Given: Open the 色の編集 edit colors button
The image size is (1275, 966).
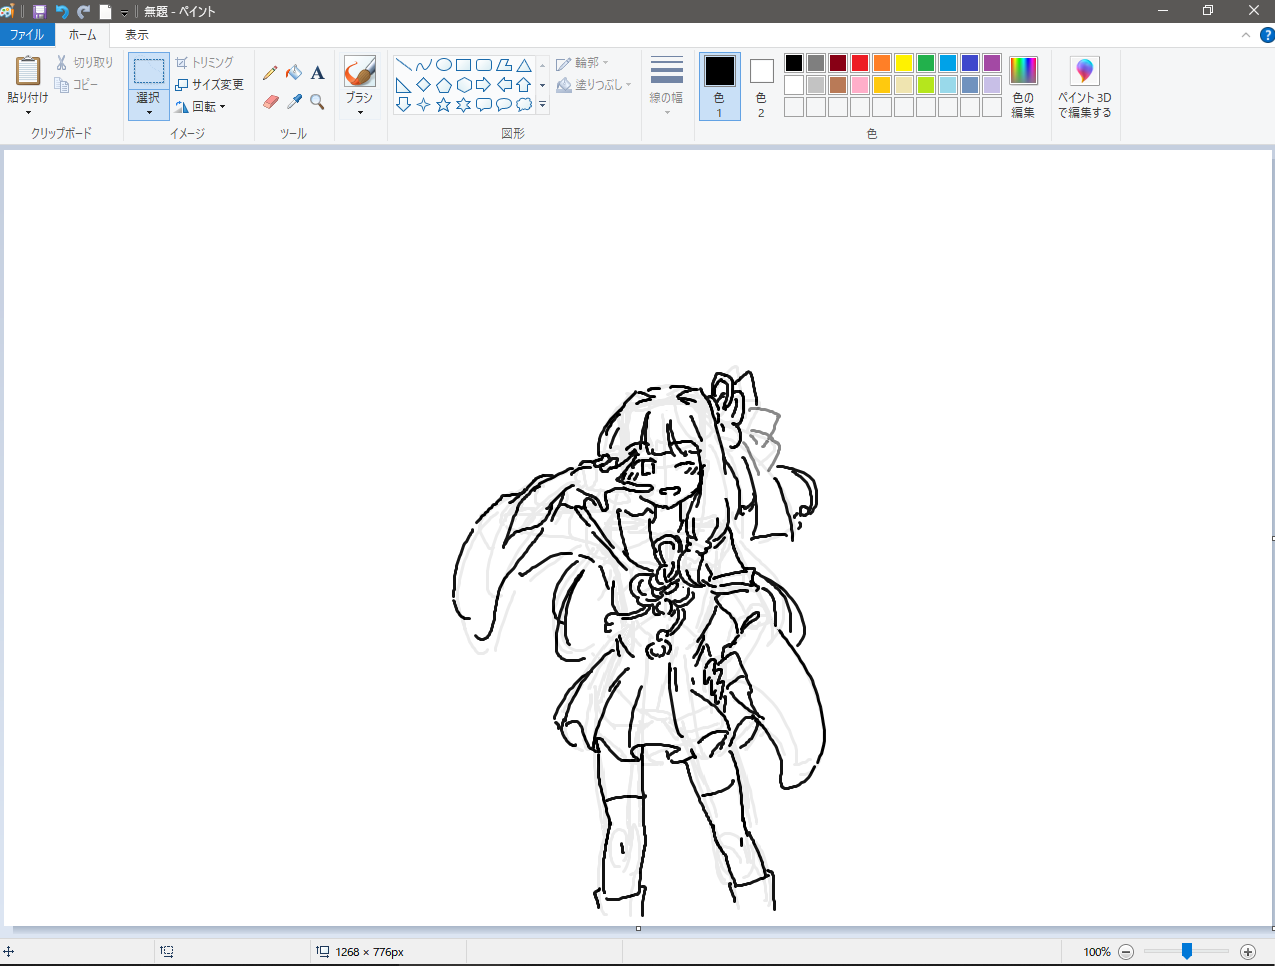Looking at the screenshot, I should [1023, 87].
